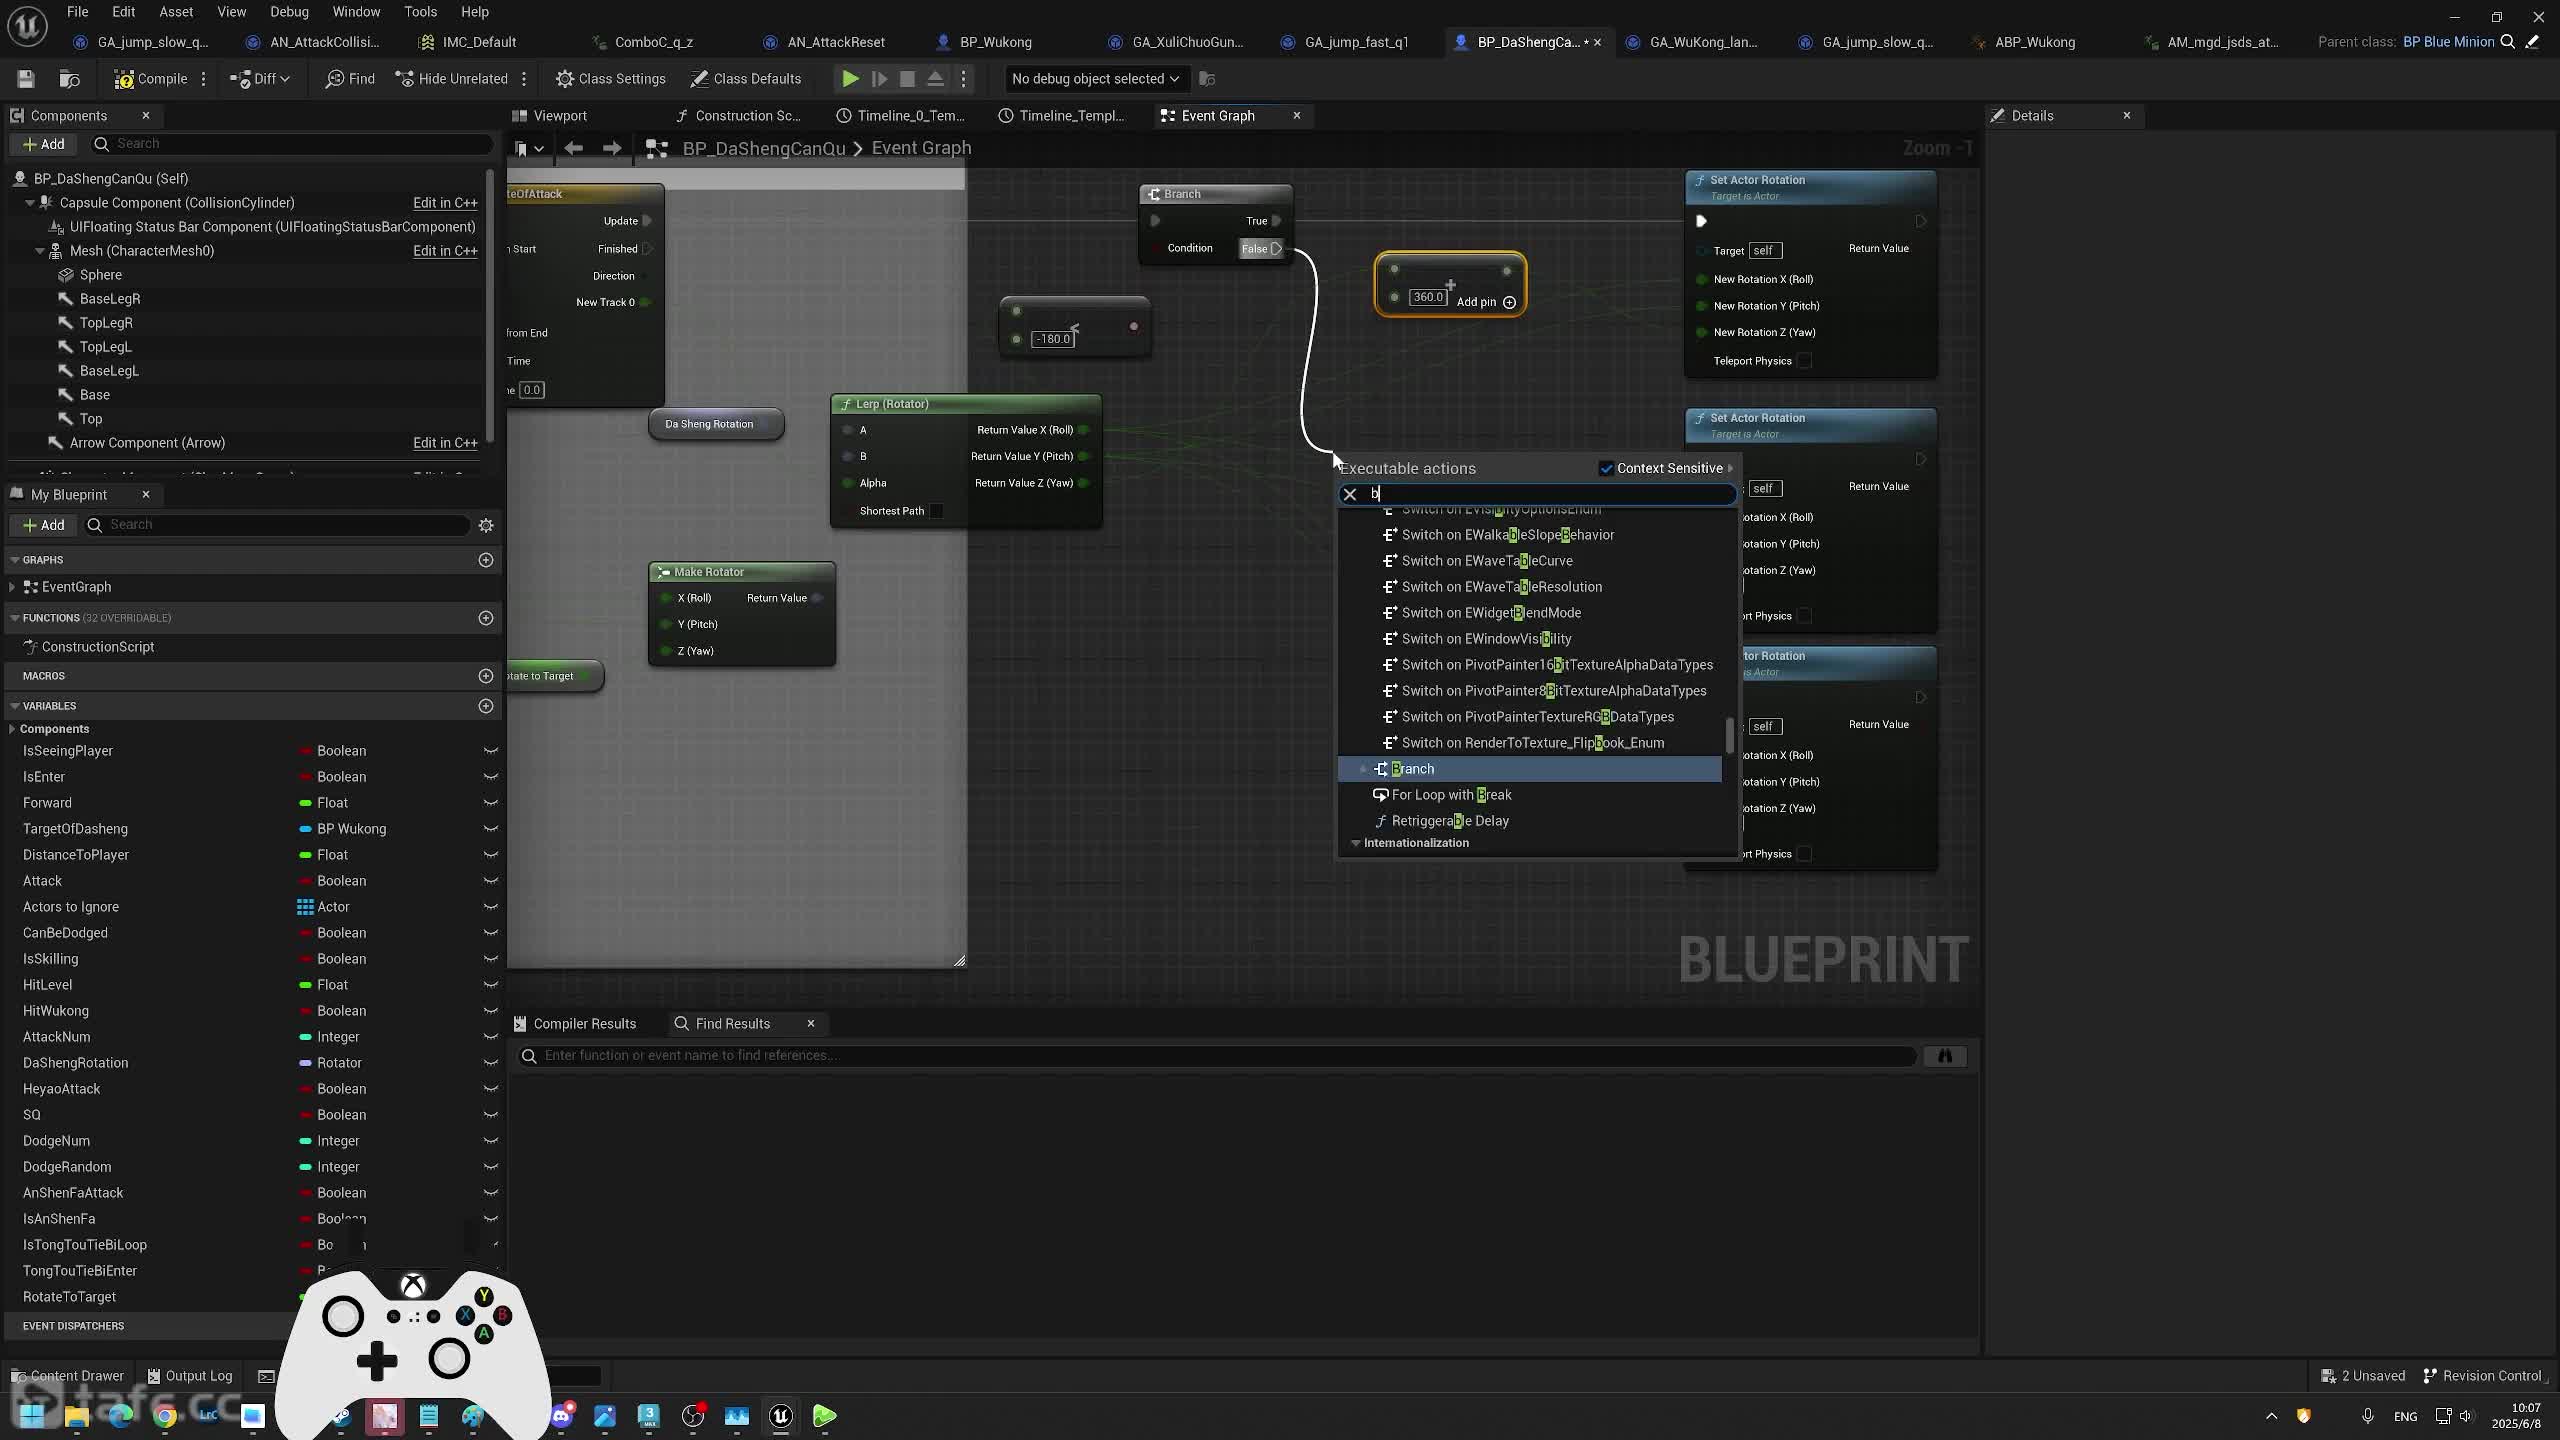Open My Blueprint settings gear
This screenshot has height=1440, width=2560.
point(486,525)
